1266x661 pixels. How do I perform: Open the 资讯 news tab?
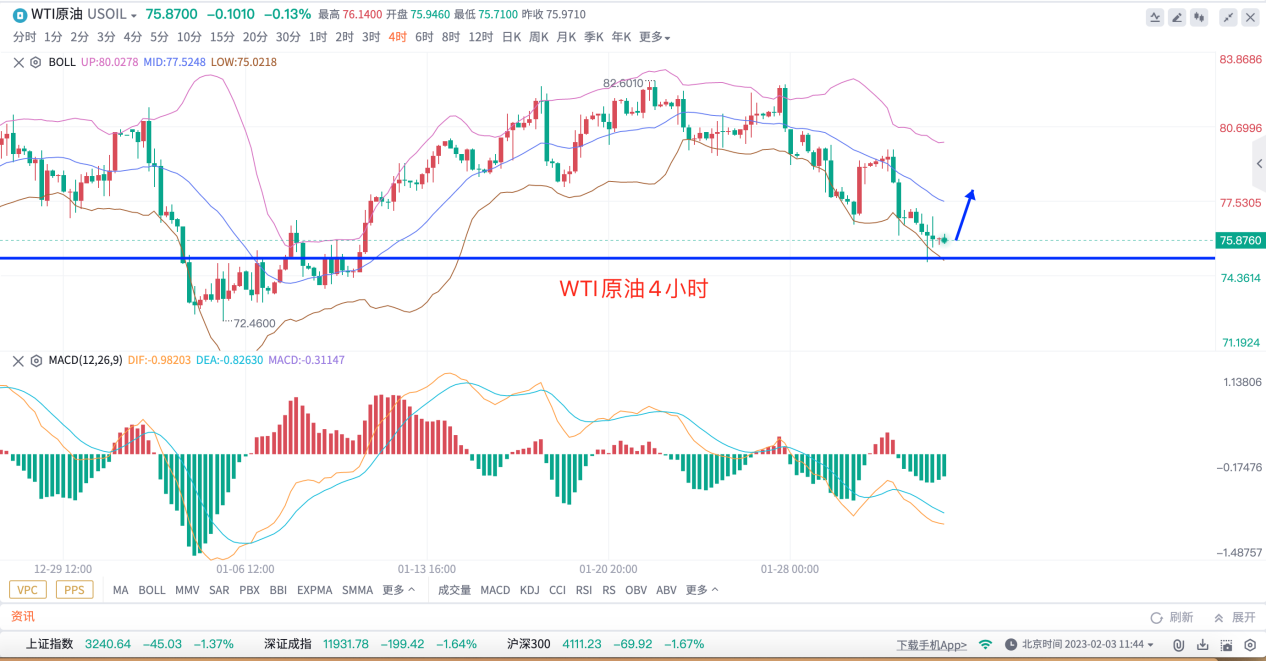click(x=23, y=617)
